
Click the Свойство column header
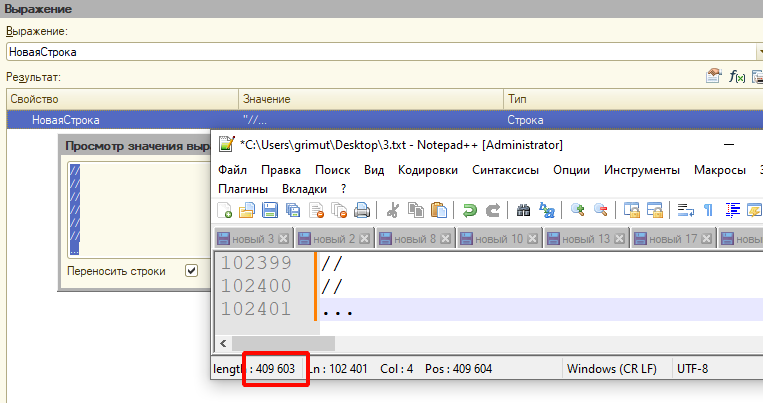[123, 99]
